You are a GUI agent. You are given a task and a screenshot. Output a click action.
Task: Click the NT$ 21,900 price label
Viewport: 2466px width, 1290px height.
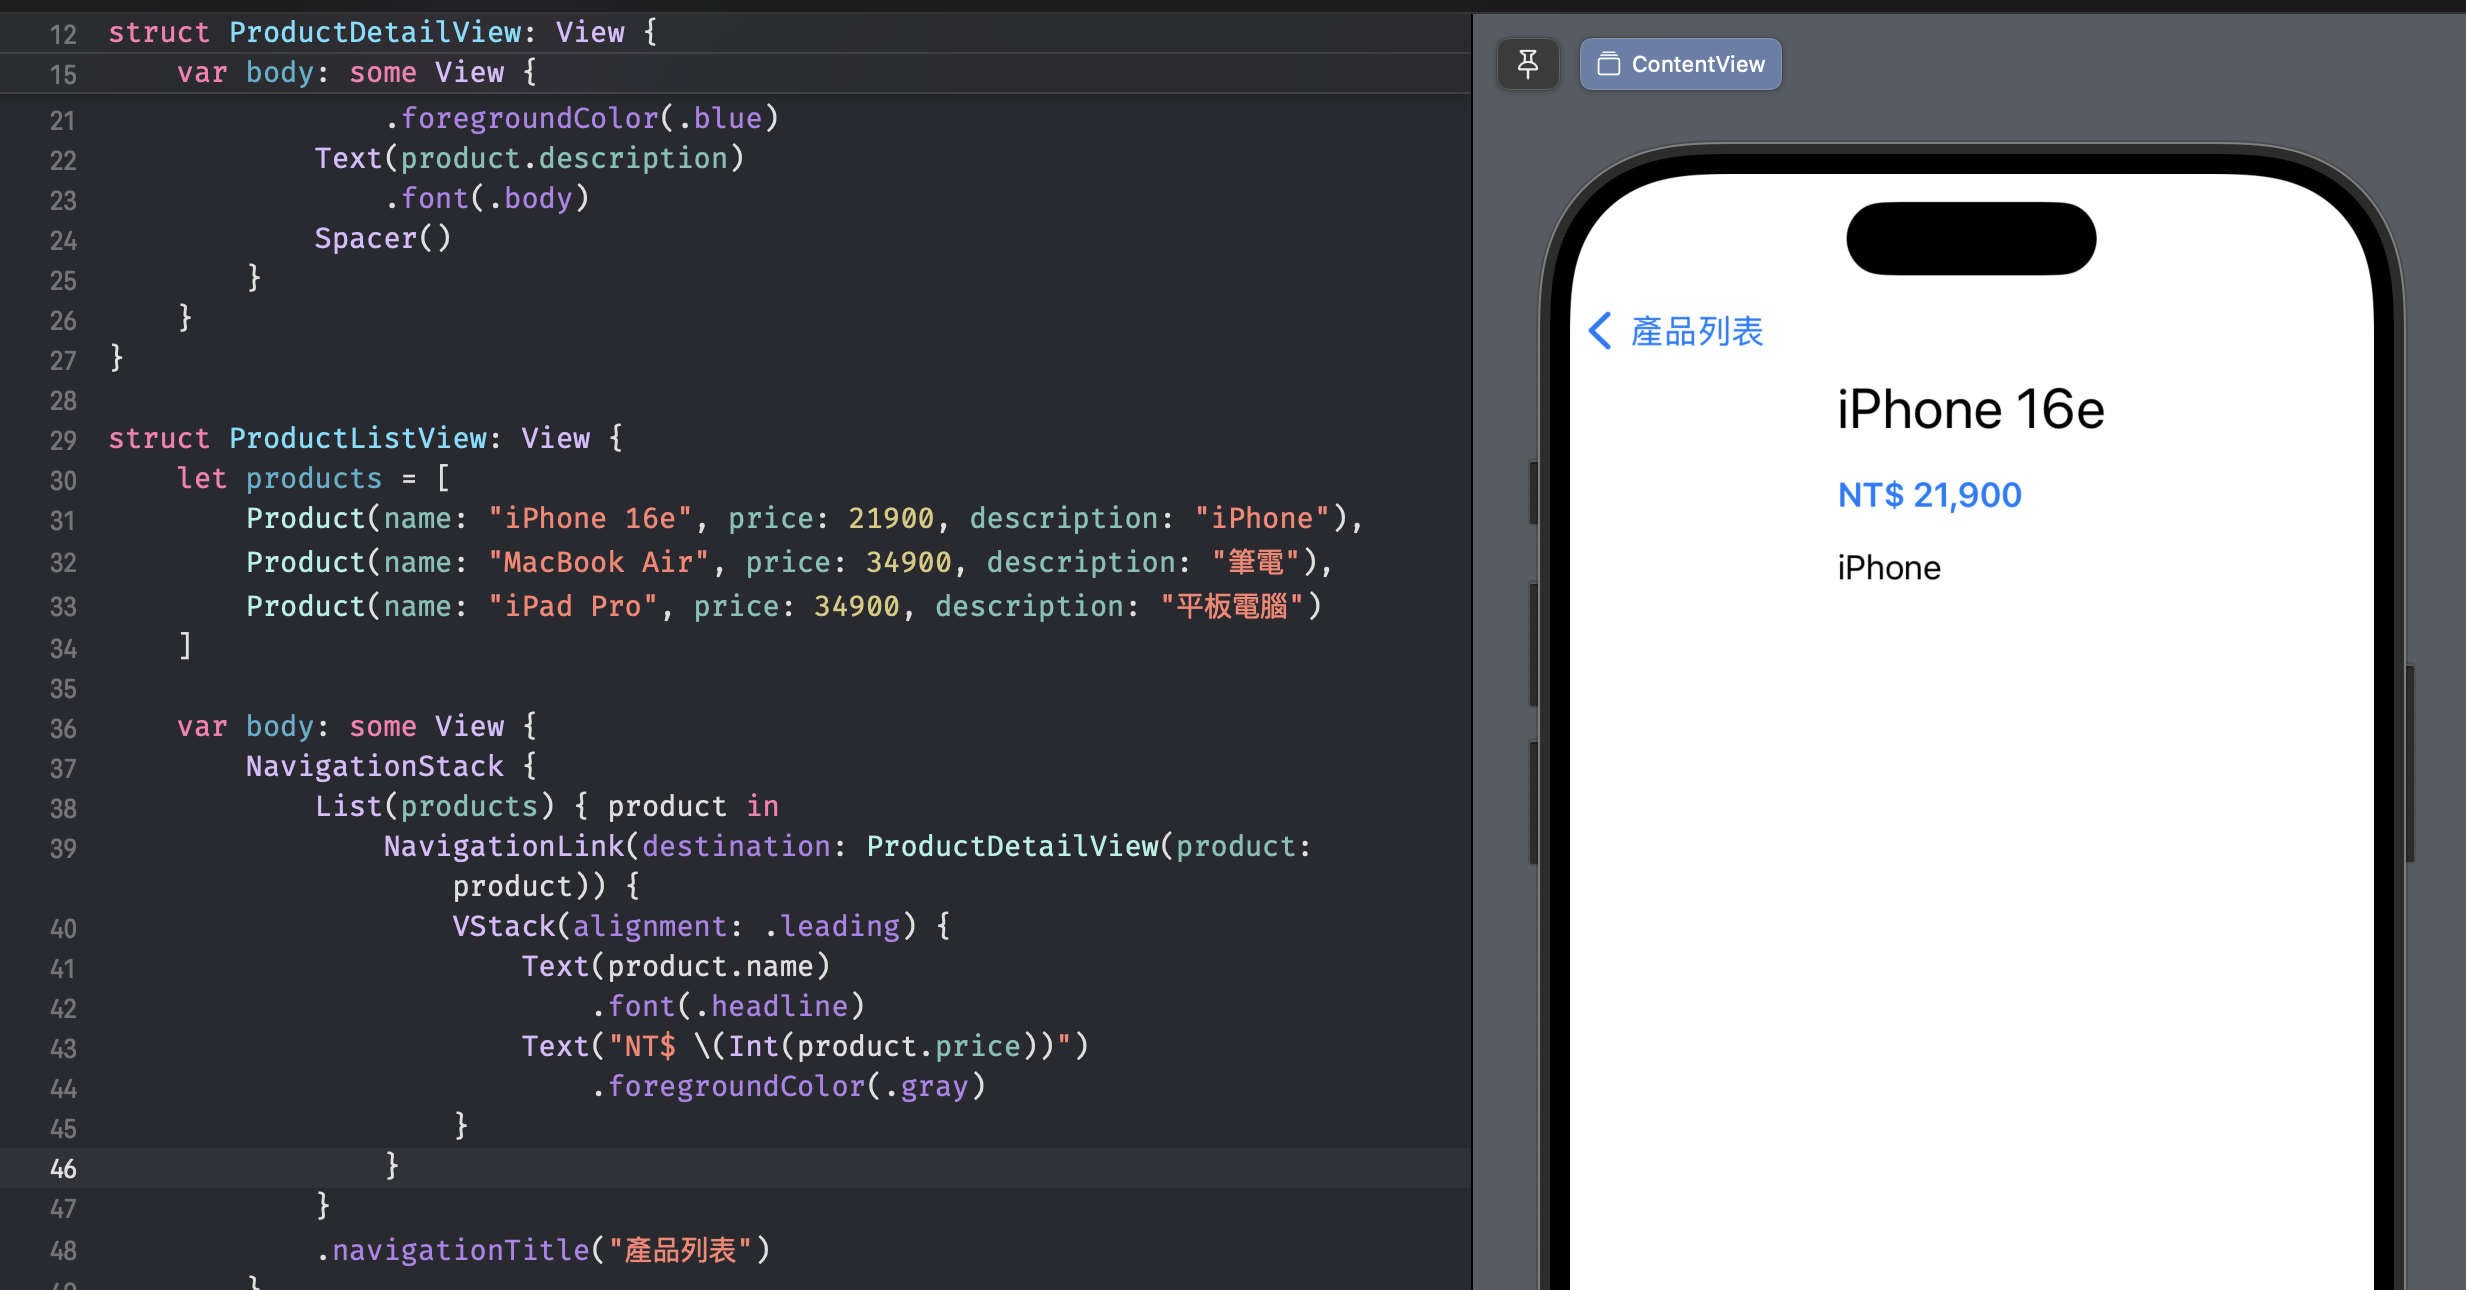pos(1929,495)
